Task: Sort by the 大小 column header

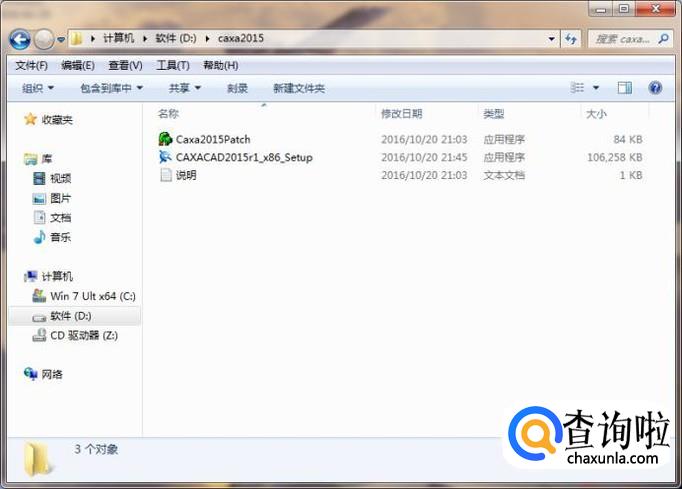Action: coord(596,114)
